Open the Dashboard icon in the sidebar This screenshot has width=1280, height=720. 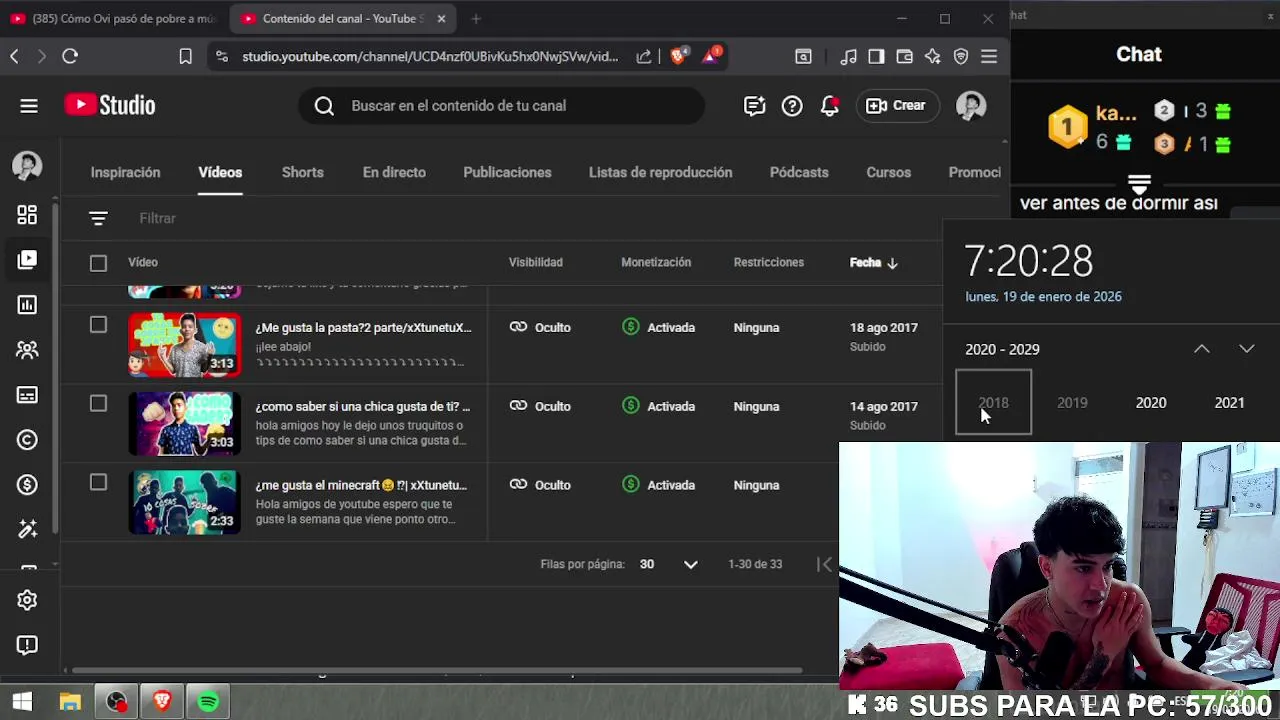click(27, 215)
